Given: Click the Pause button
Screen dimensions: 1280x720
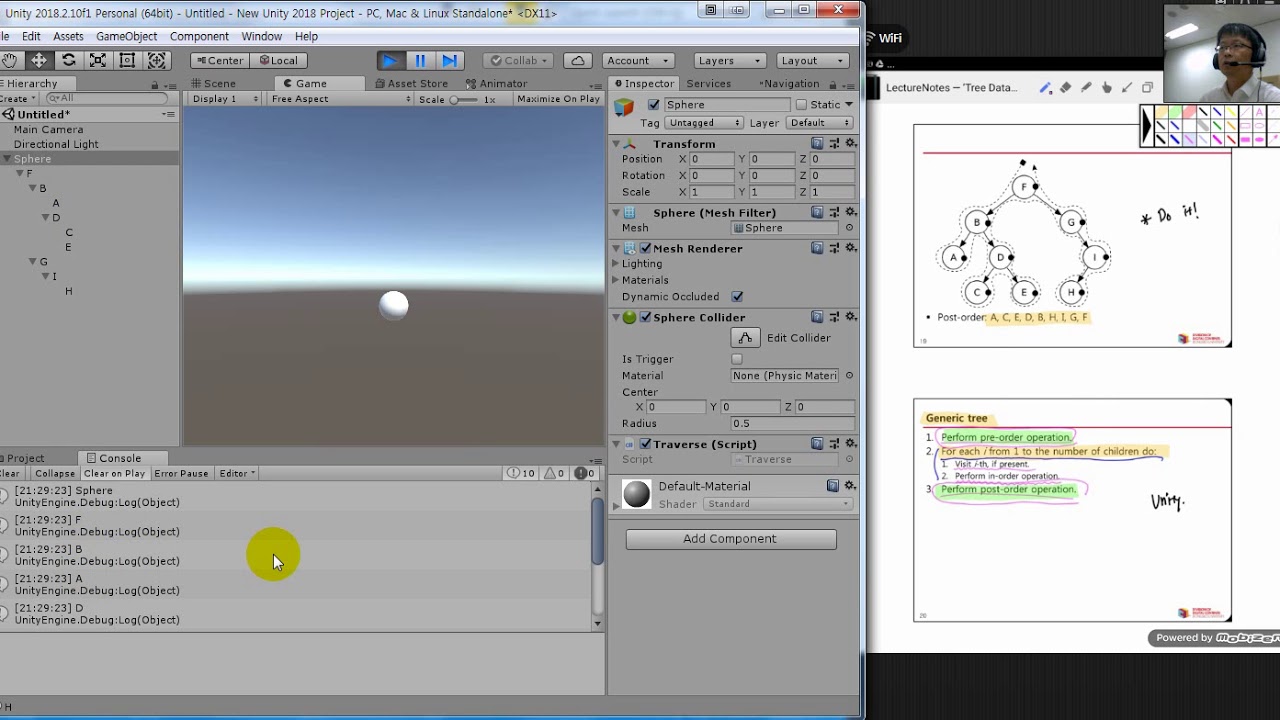Looking at the screenshot, I should click(x=420, y=60).
